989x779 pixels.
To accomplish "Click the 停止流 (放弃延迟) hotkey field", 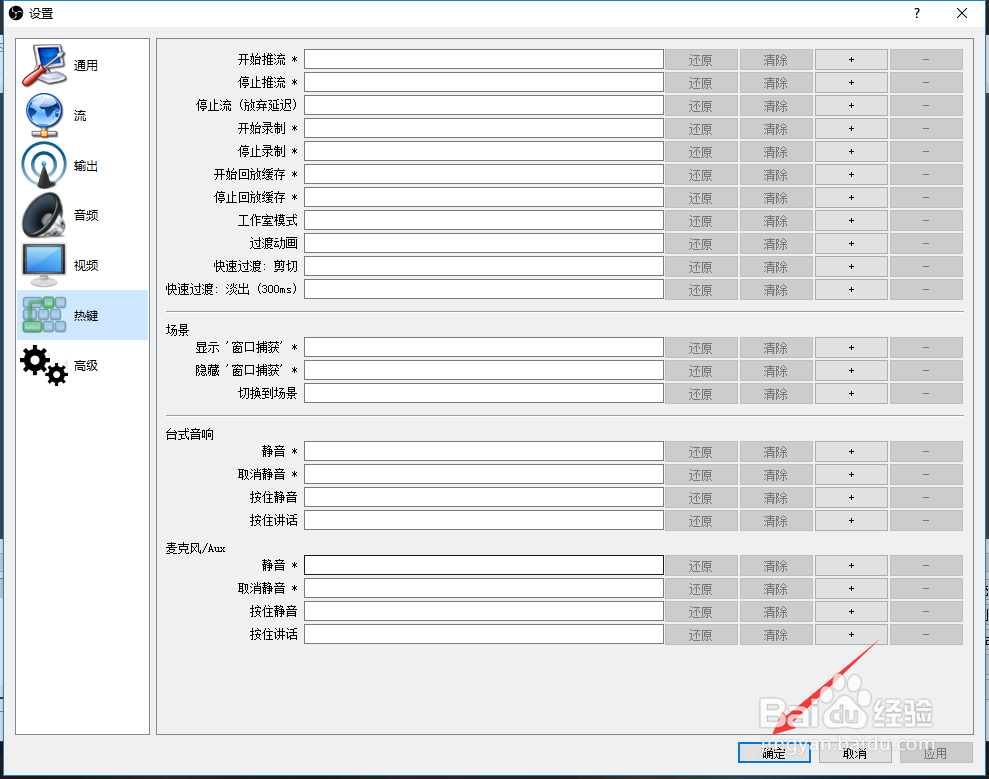I will point(484,105).
